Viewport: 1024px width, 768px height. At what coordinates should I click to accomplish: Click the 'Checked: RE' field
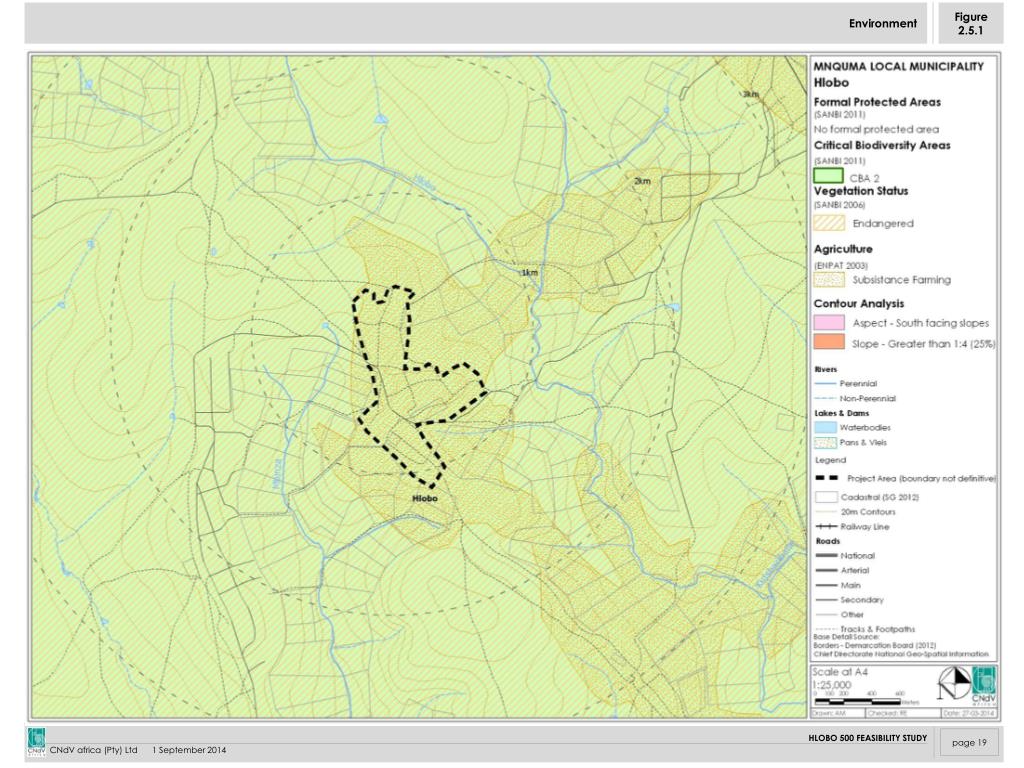coord(903,713)
